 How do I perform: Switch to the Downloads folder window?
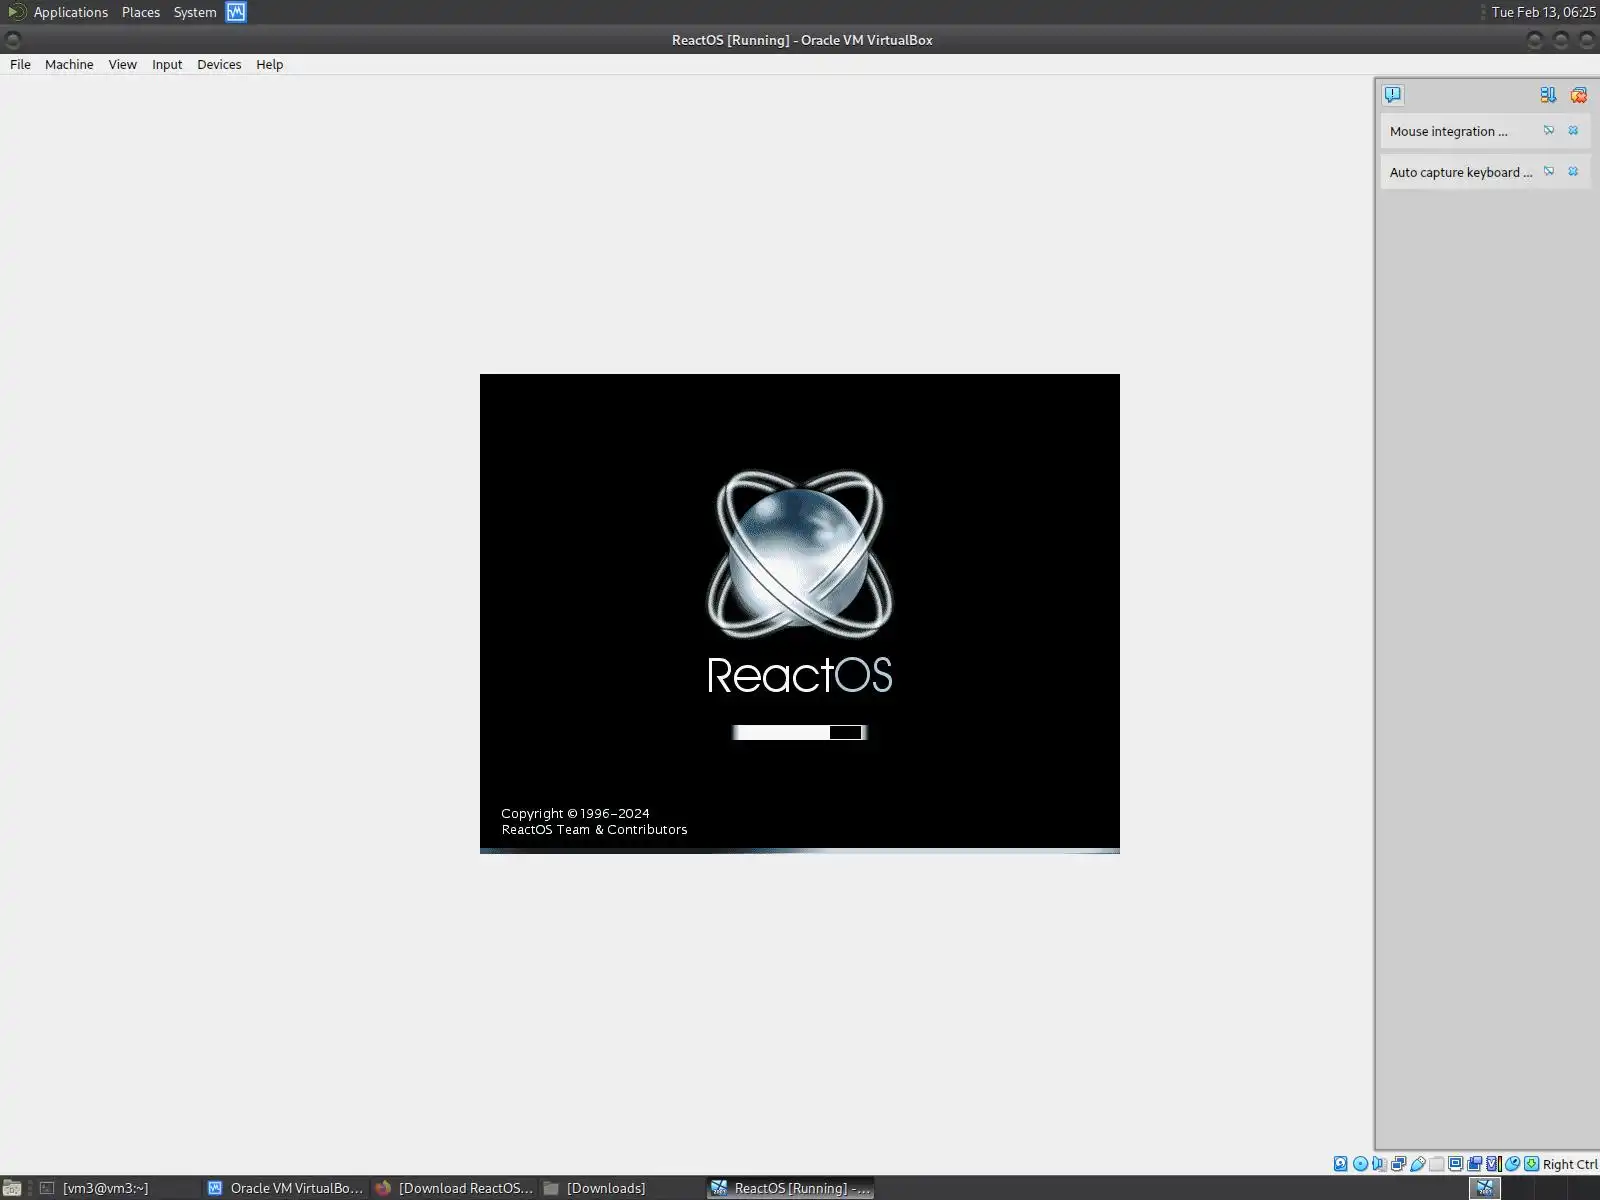(621, 1188)
